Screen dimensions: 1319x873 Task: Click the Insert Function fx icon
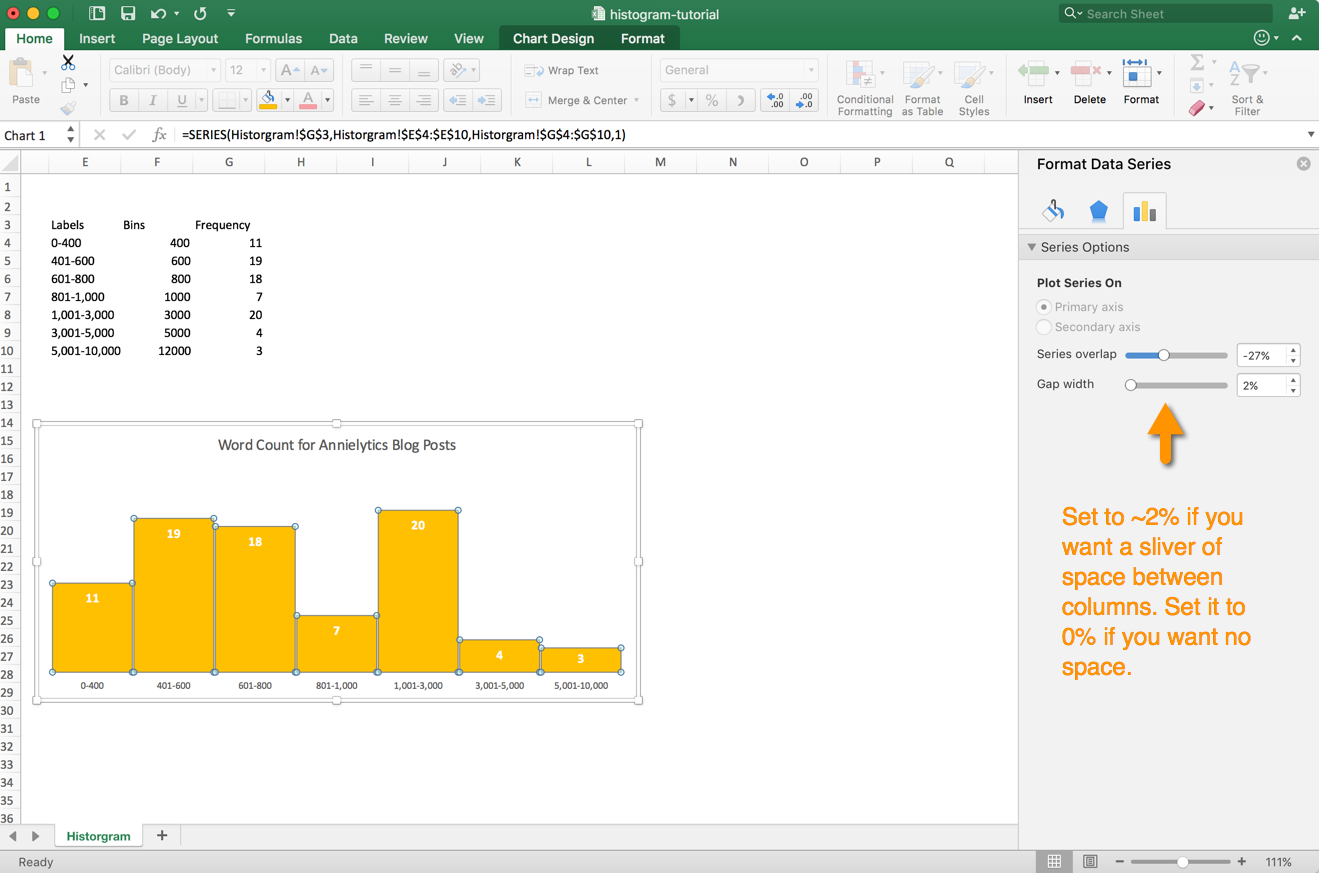[159, 134]
